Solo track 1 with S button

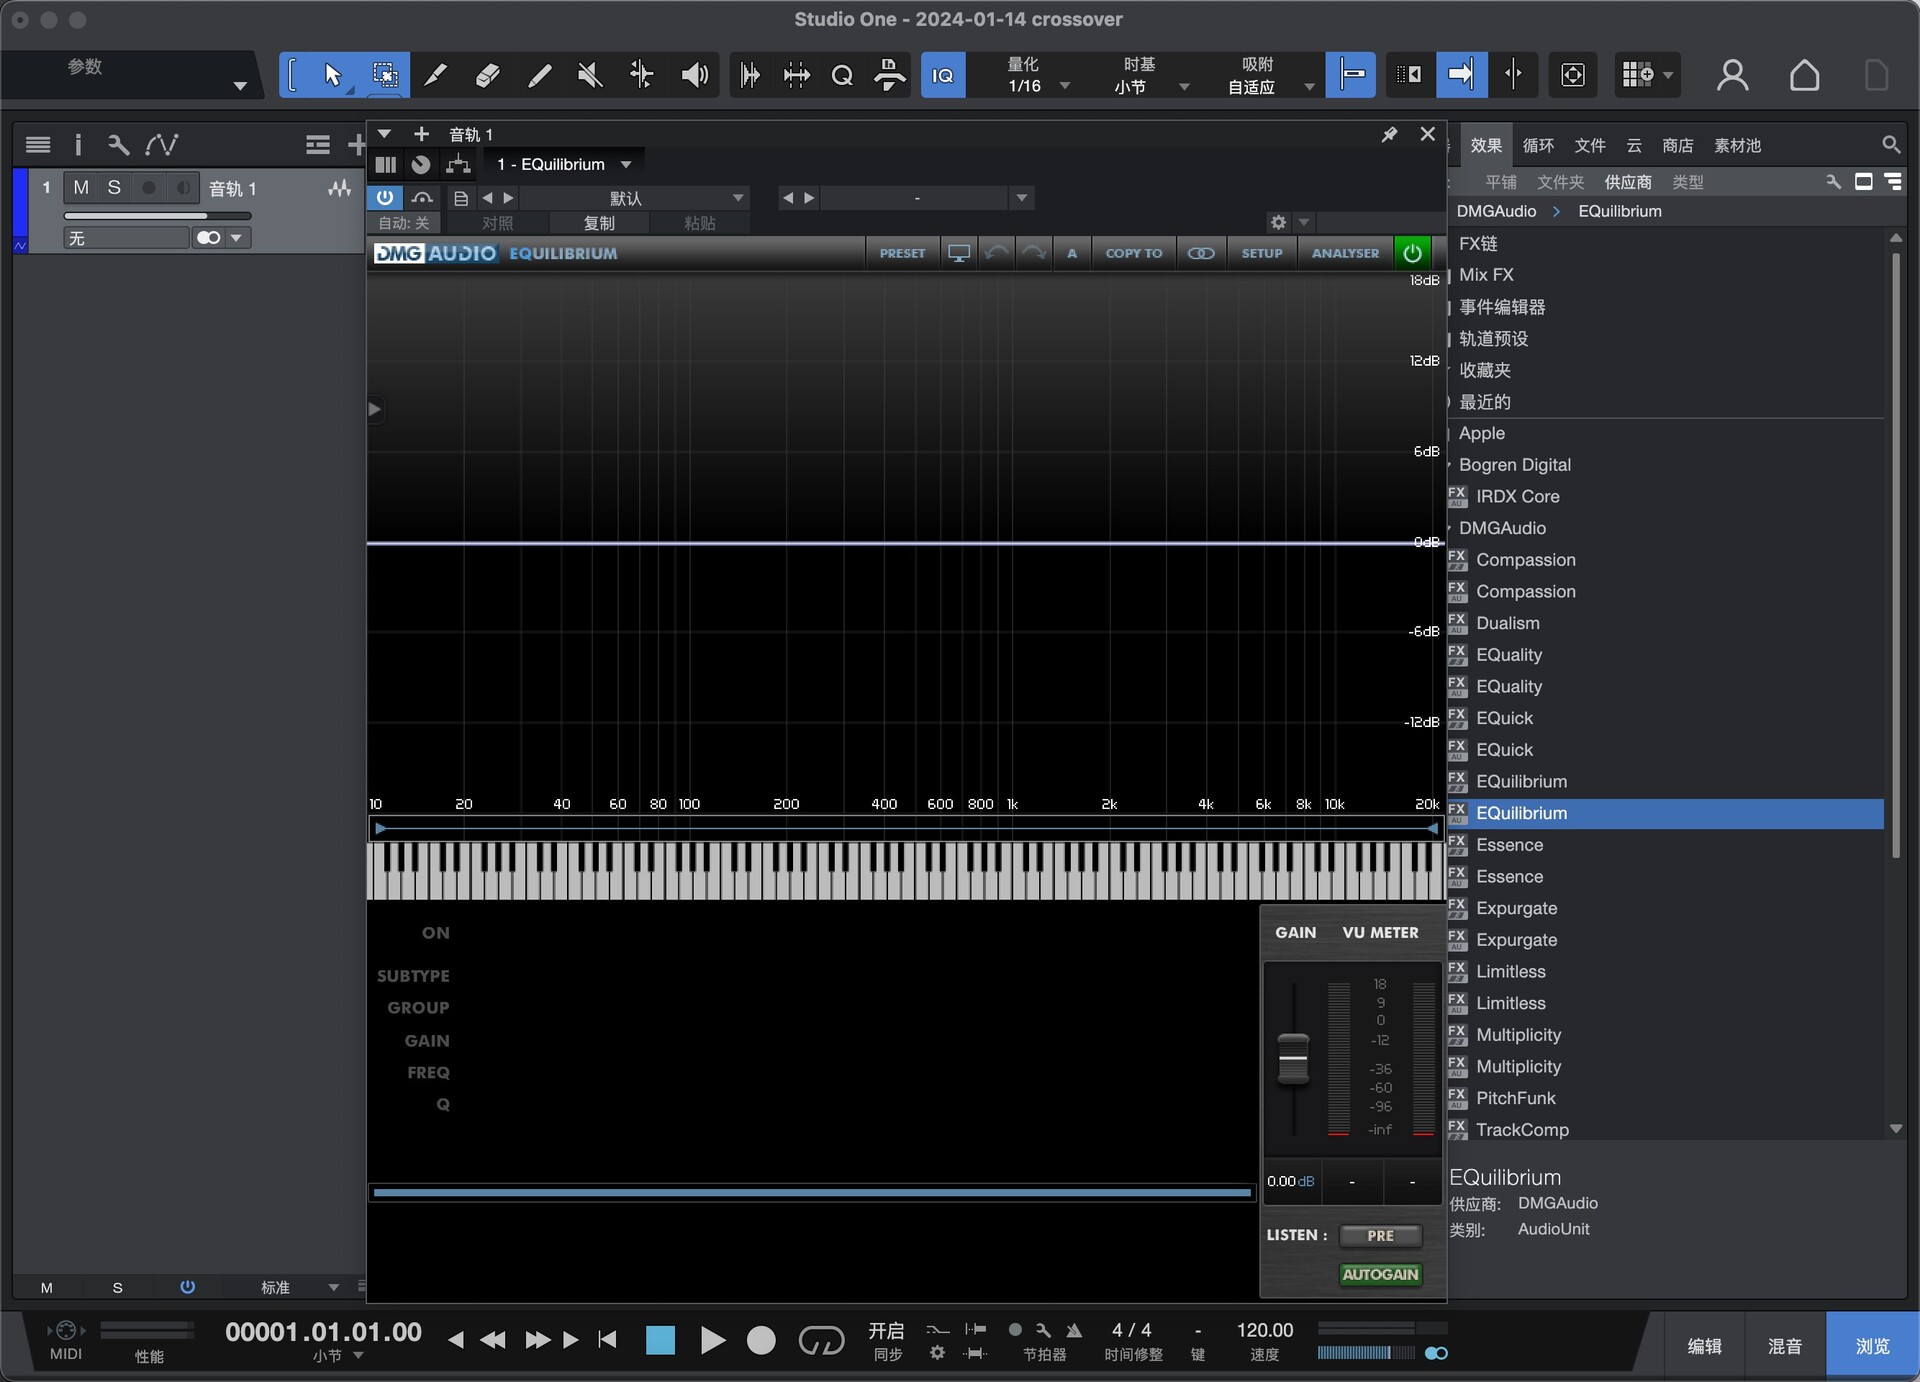tap(114, 188)
